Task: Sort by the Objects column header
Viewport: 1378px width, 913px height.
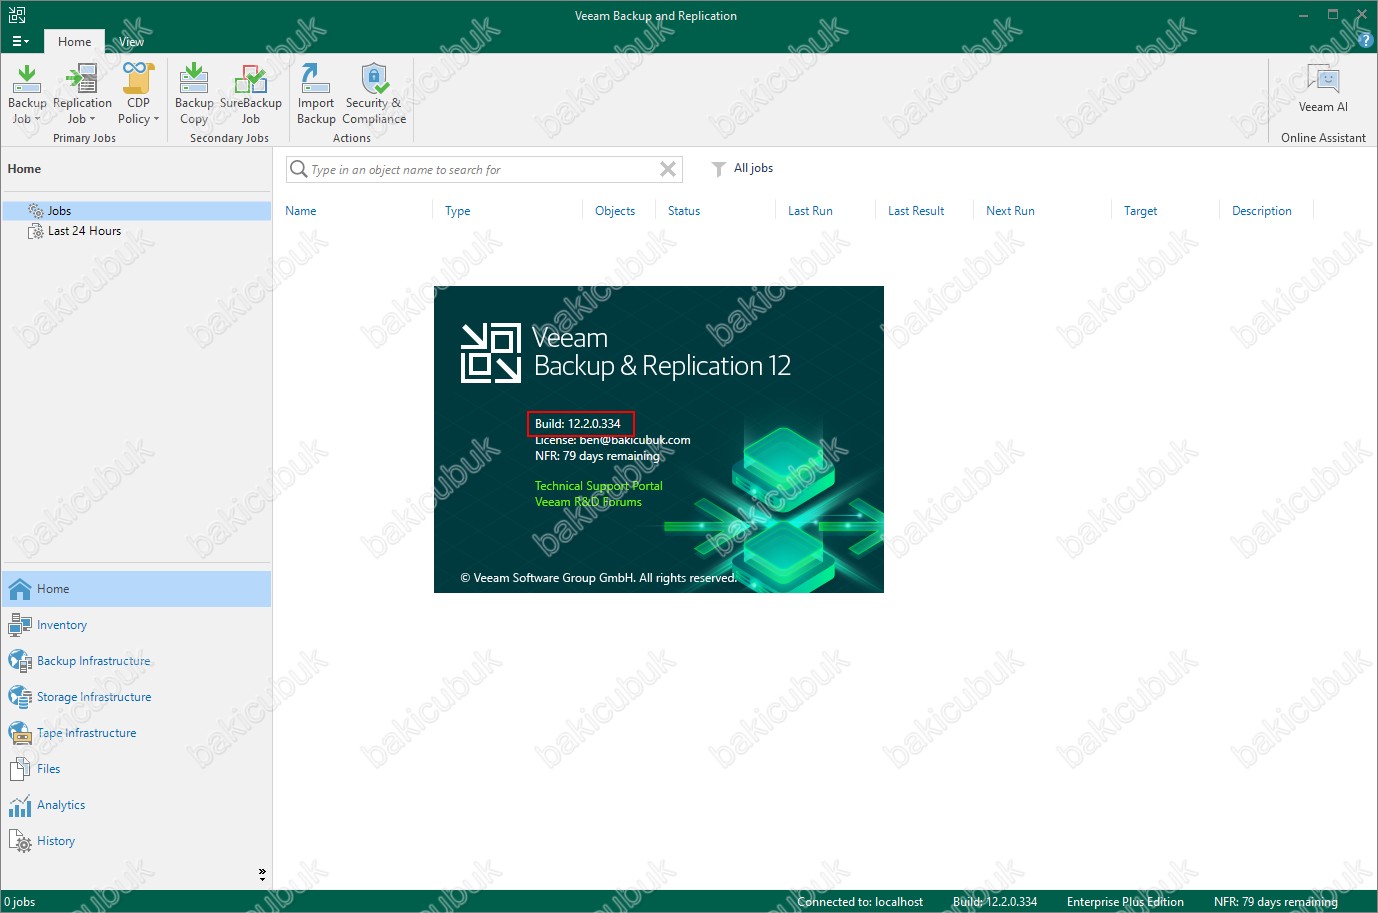Action: [615, 211]
